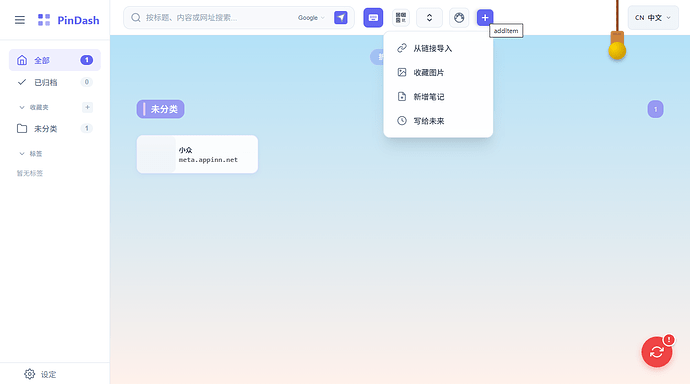Select 从链接导入 menu entry

point(438,48)
